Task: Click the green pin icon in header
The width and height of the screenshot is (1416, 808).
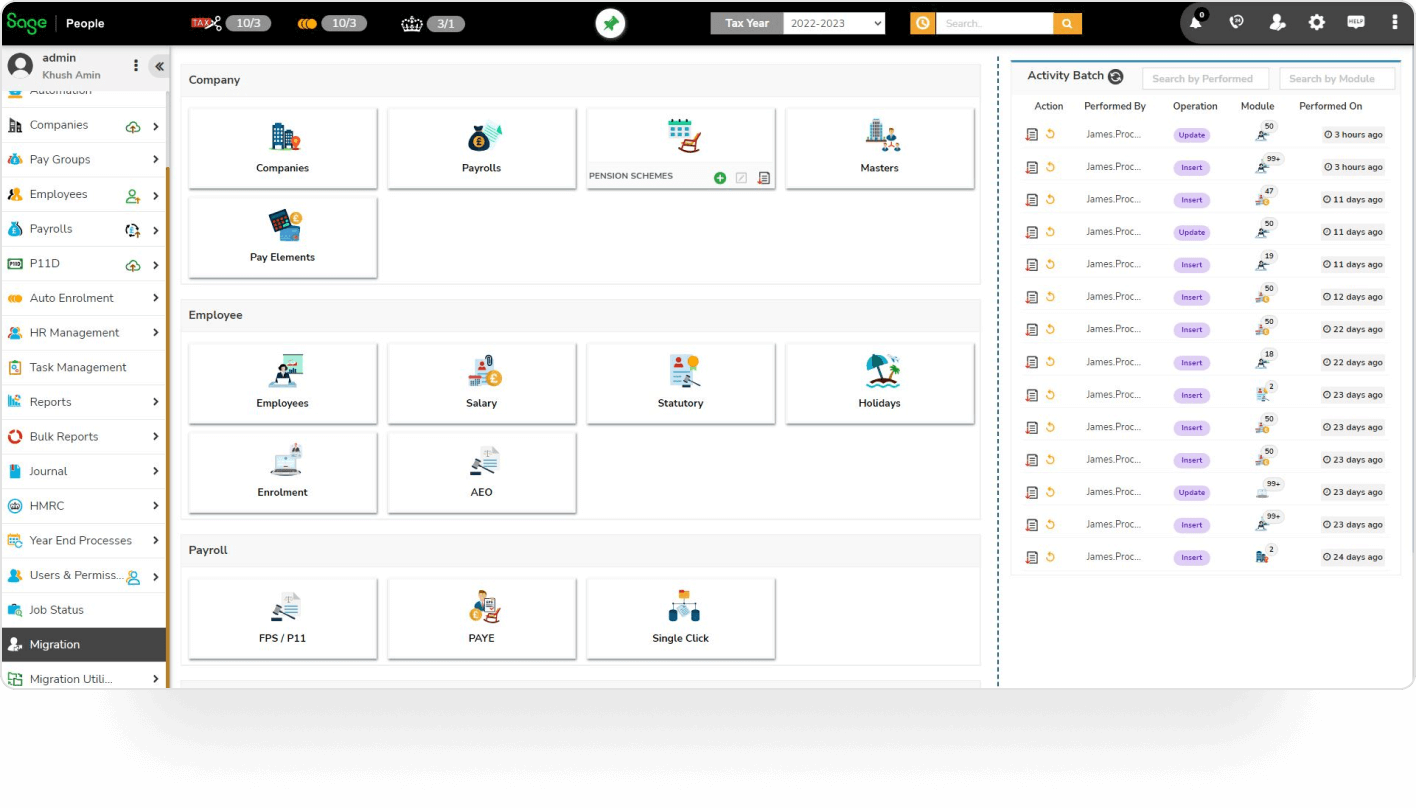Action: coord(610,23)
